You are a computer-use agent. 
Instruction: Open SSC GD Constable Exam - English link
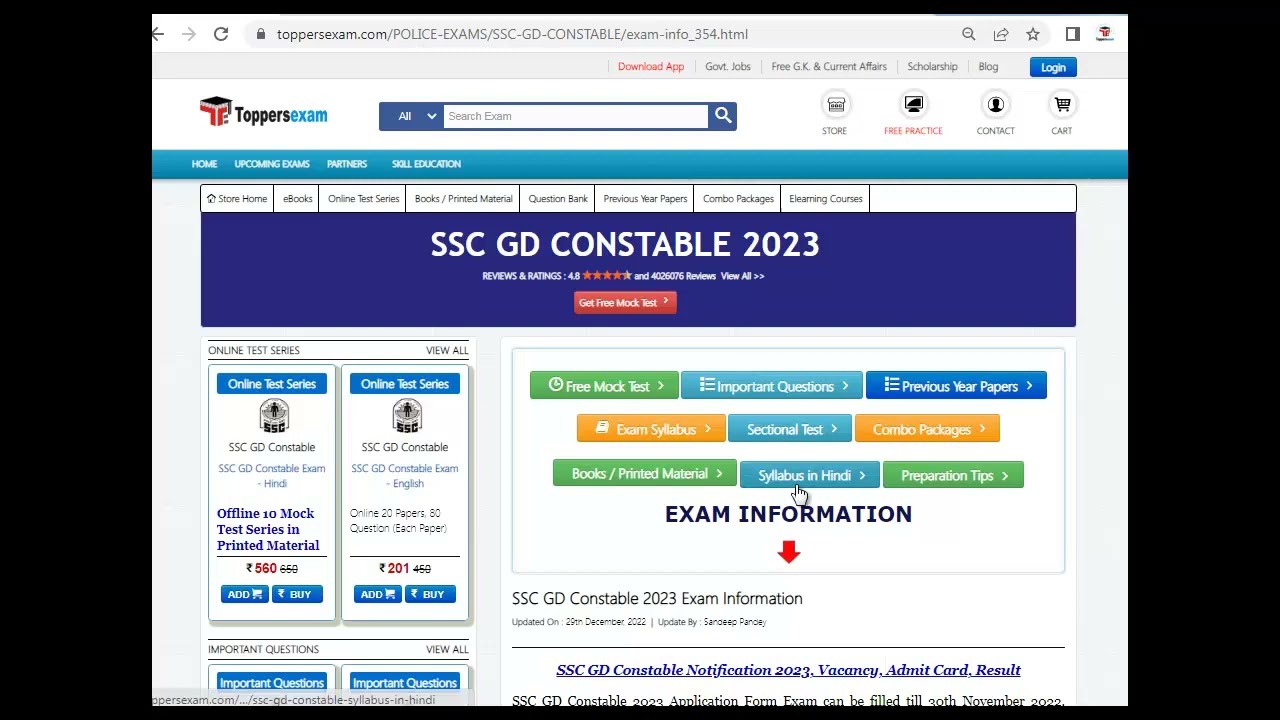click(x=405, y=476)
